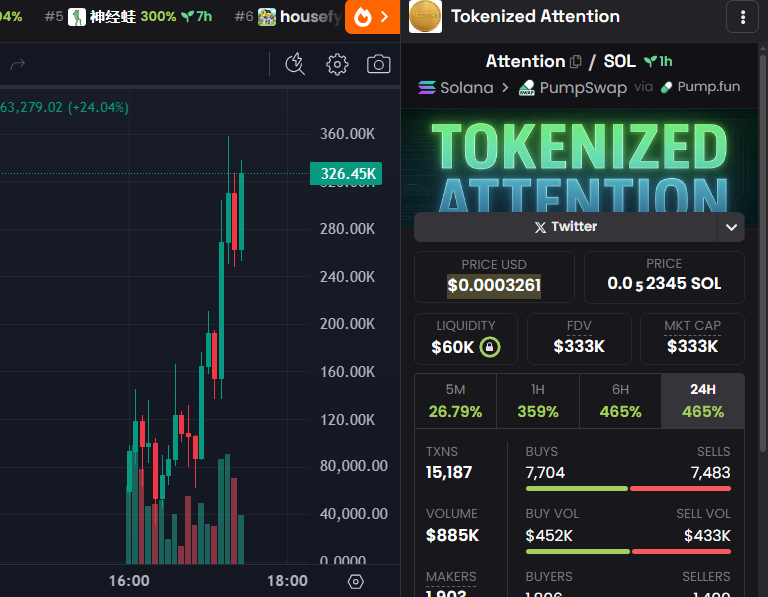The image size is (768, 597).
Task: Select the 6H timeframe tab
Action: [x=620, y=401]
